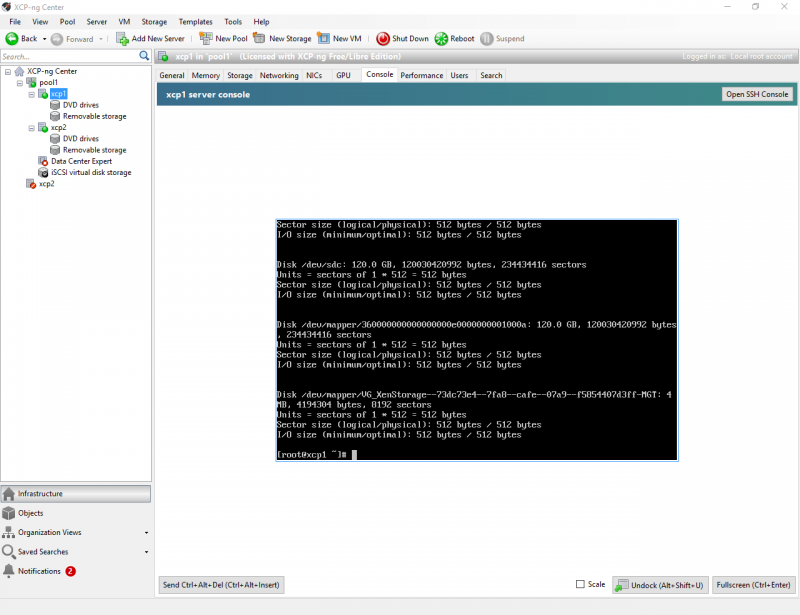Expand the Organization Views dropdown arrow

tap(146, 533)
